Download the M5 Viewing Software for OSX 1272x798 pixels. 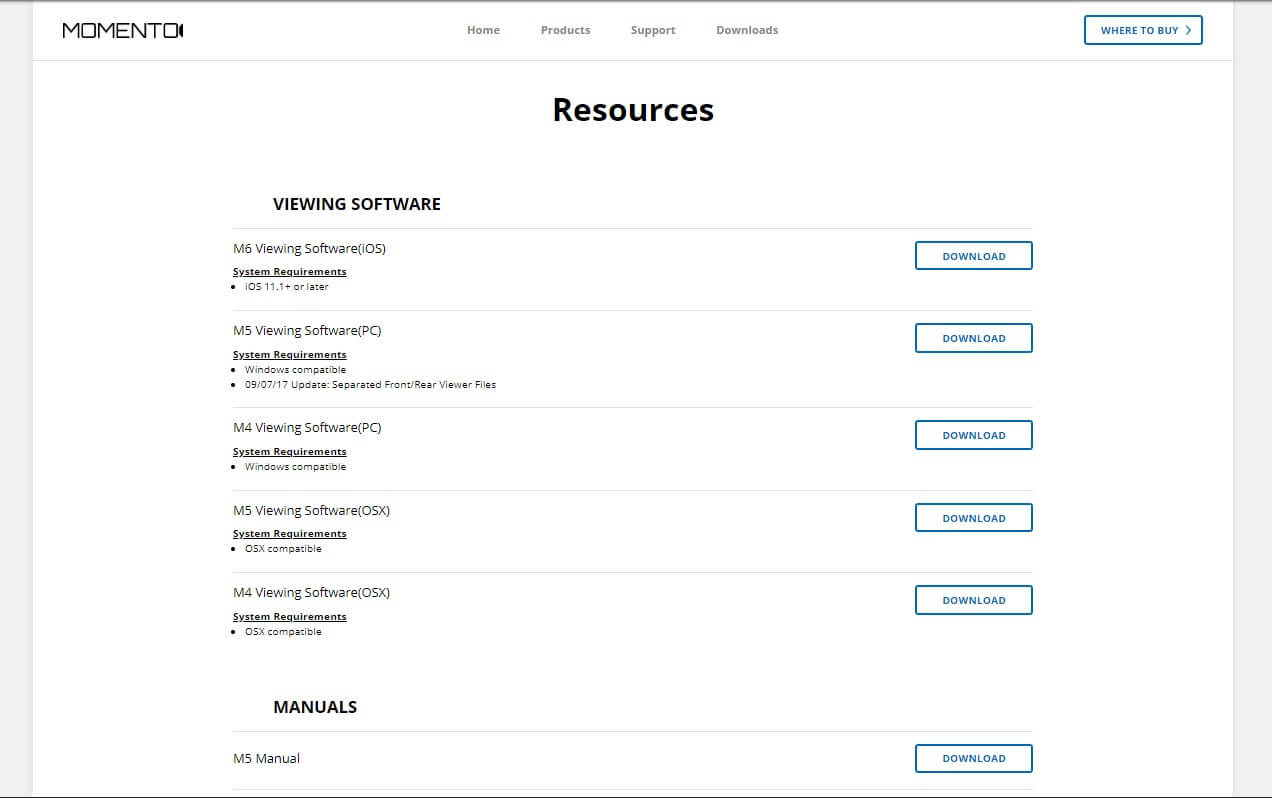(973, 517)
